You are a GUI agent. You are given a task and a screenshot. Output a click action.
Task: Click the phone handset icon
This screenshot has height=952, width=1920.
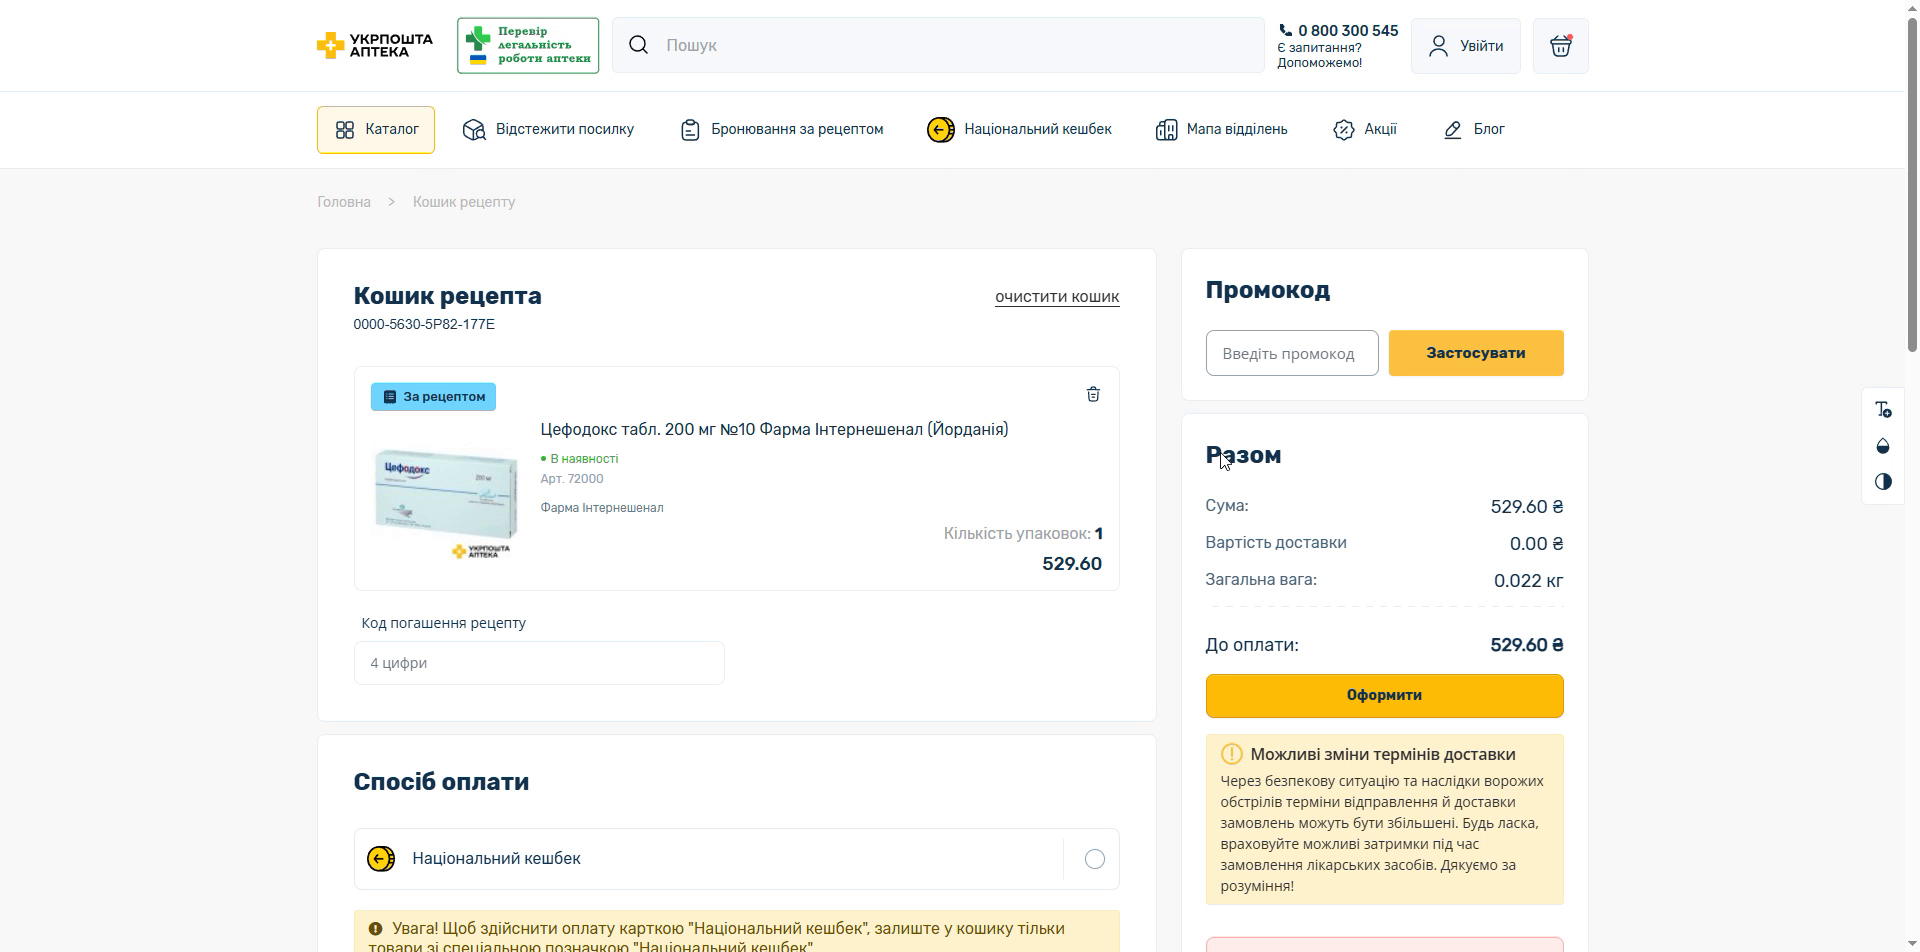(1285, 31)
